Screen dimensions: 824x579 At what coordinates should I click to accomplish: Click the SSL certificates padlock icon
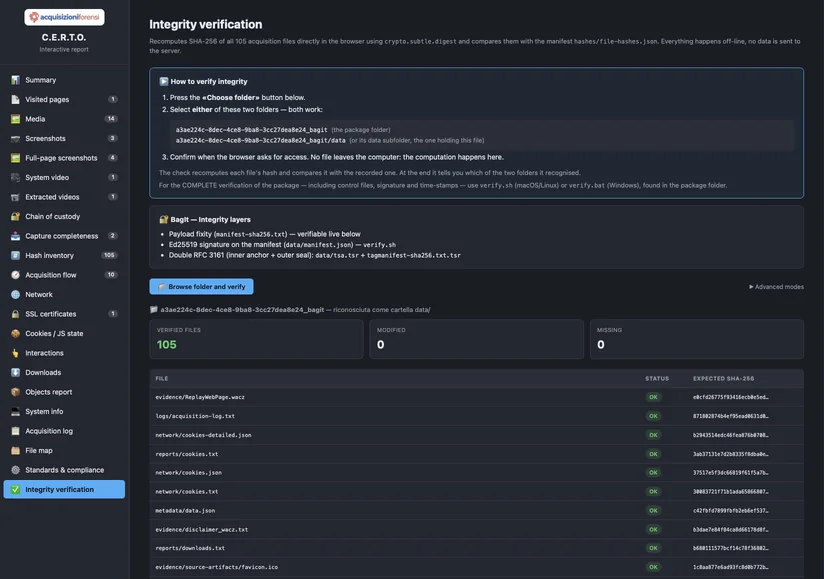click(15, 314)
